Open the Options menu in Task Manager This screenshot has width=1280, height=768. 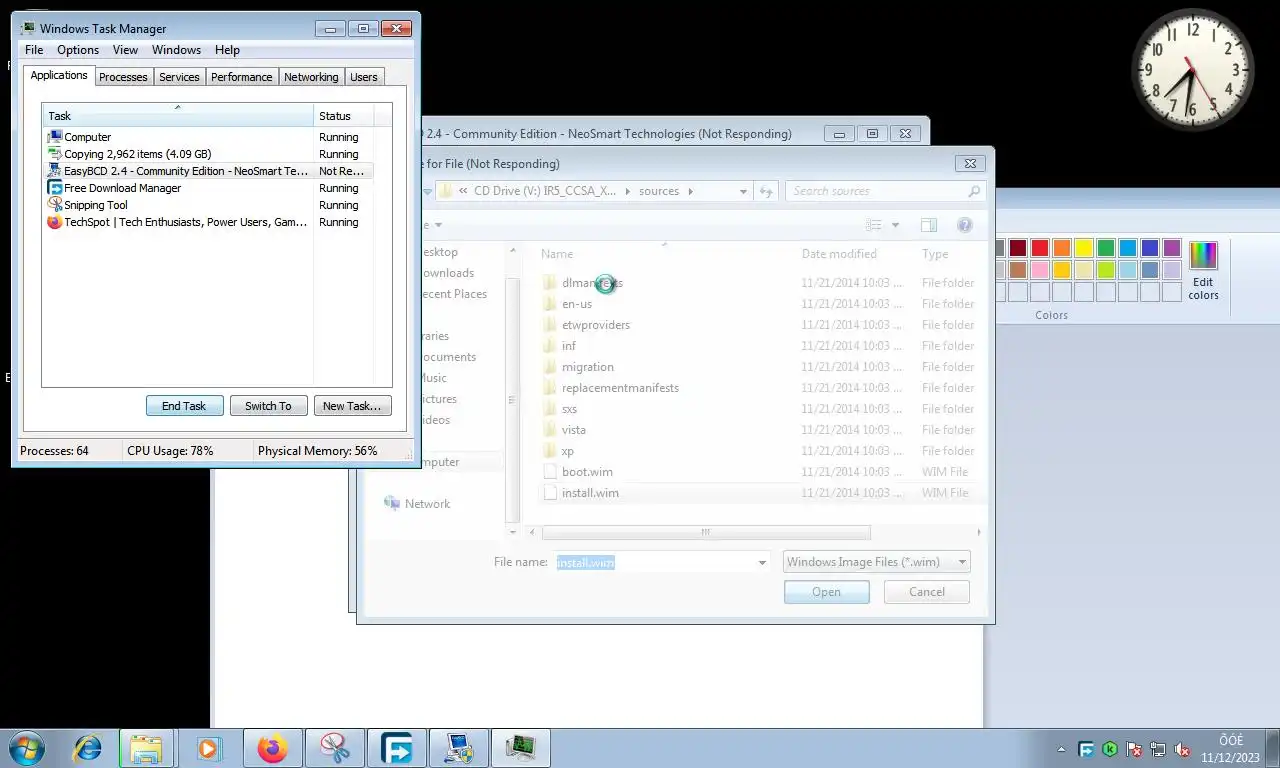(78, 50)
